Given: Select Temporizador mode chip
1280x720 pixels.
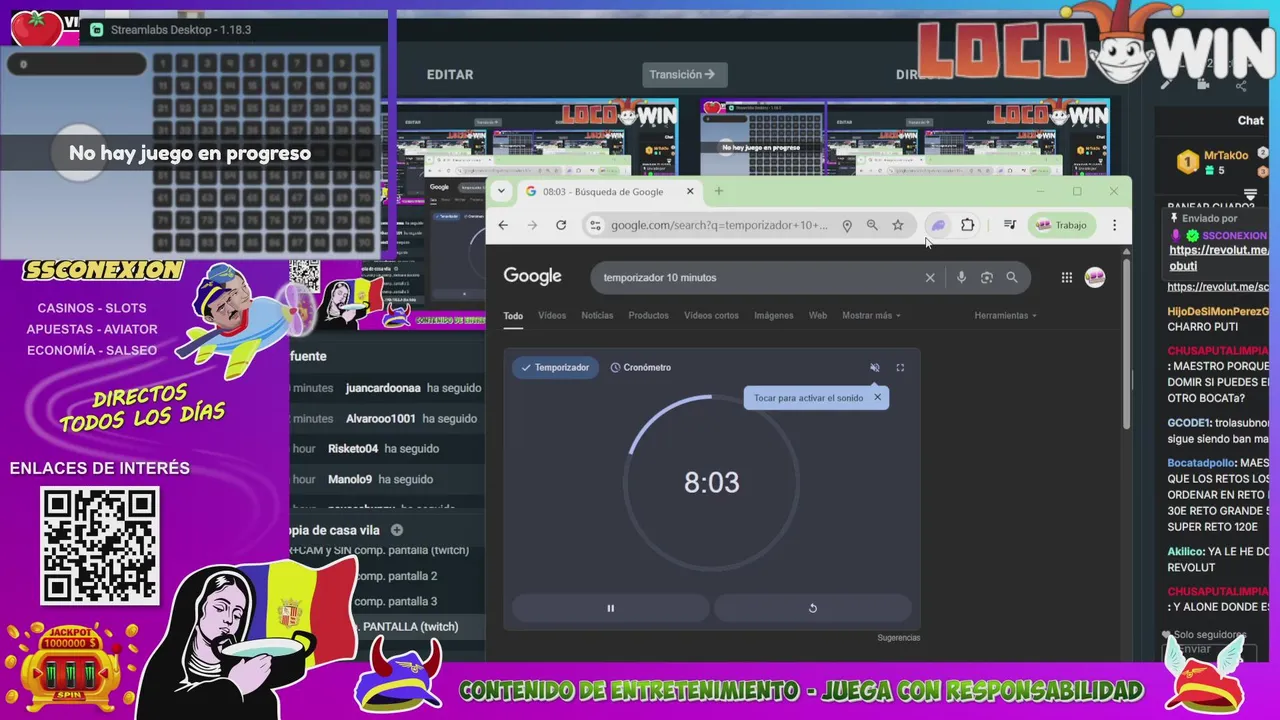Looking at the screenshot, I should pyautogui.click(x=556, y=367).
